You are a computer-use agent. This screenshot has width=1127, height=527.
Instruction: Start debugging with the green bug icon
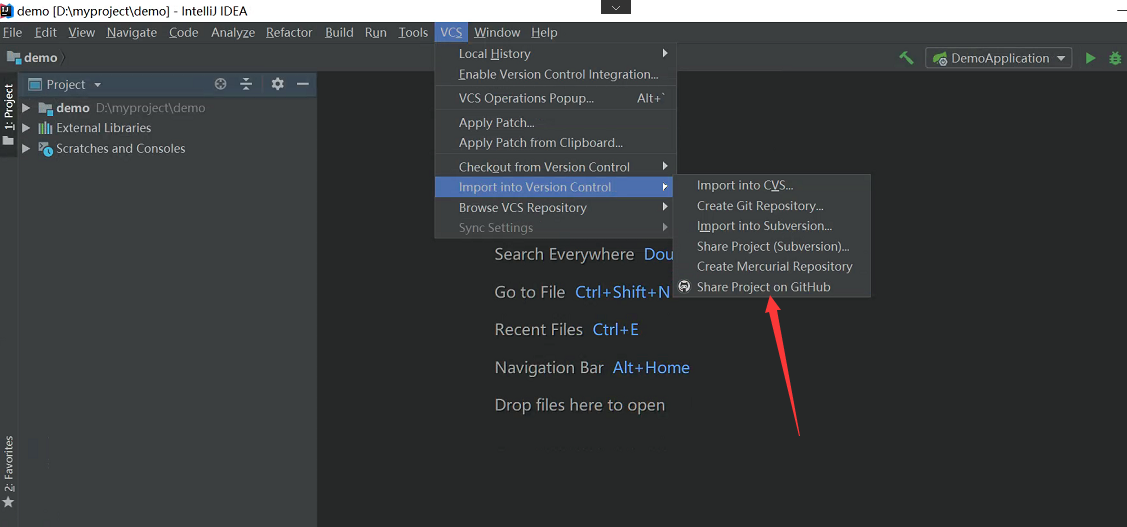(x=1116, y=58)
